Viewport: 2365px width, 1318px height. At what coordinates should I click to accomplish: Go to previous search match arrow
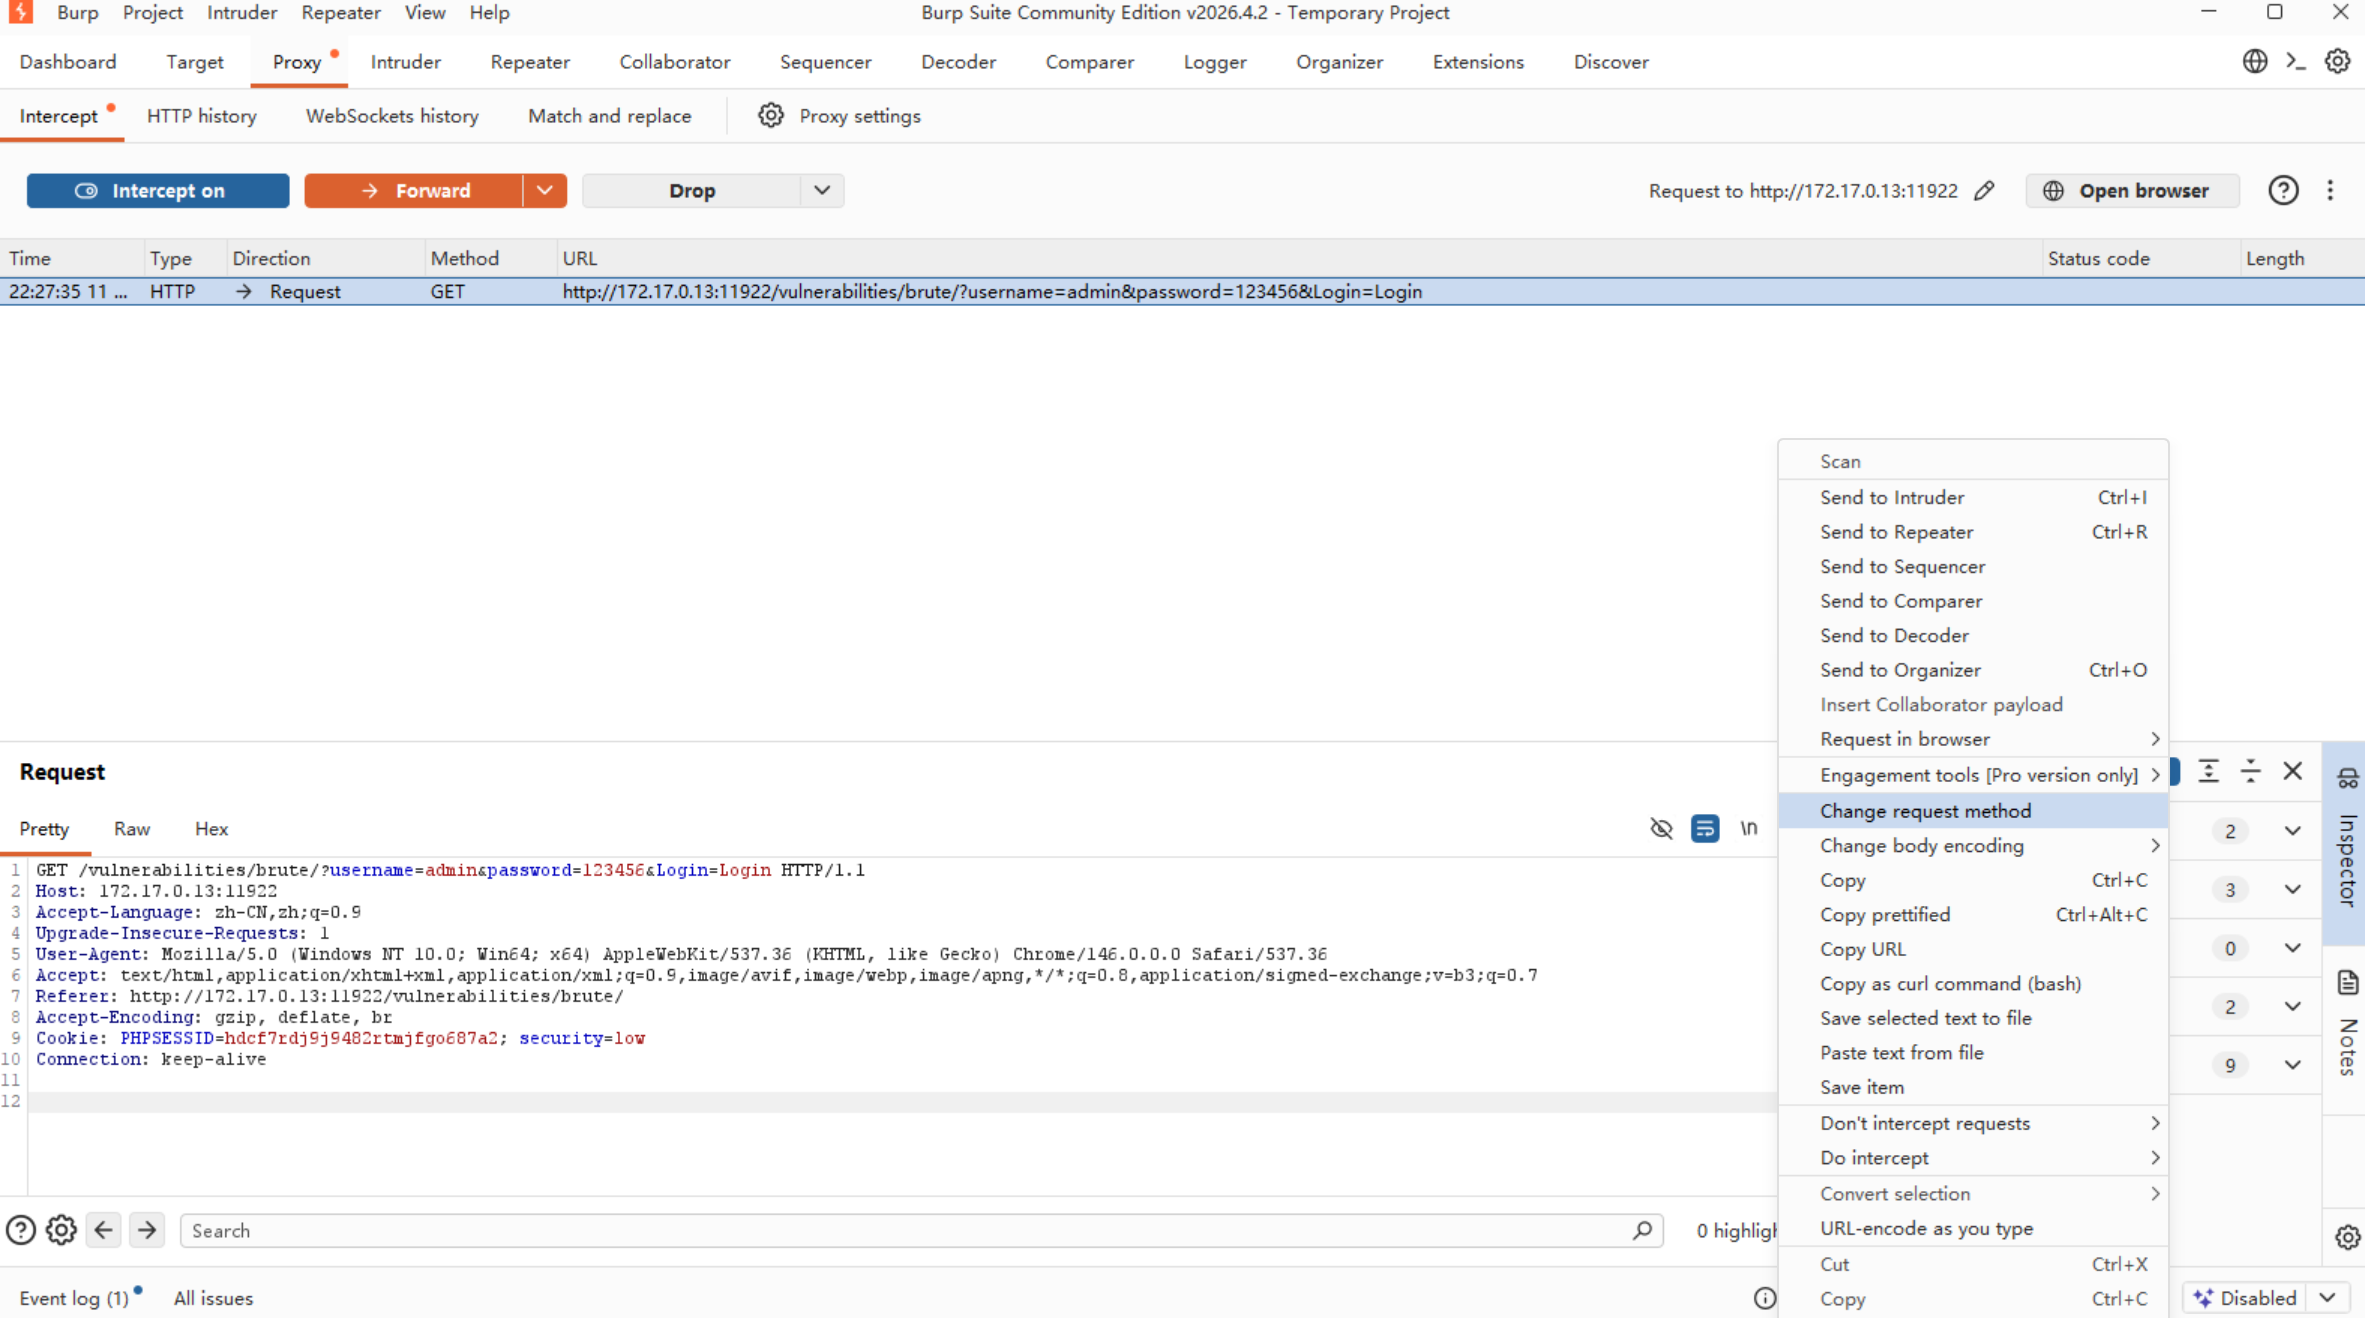coord(104,1230)
